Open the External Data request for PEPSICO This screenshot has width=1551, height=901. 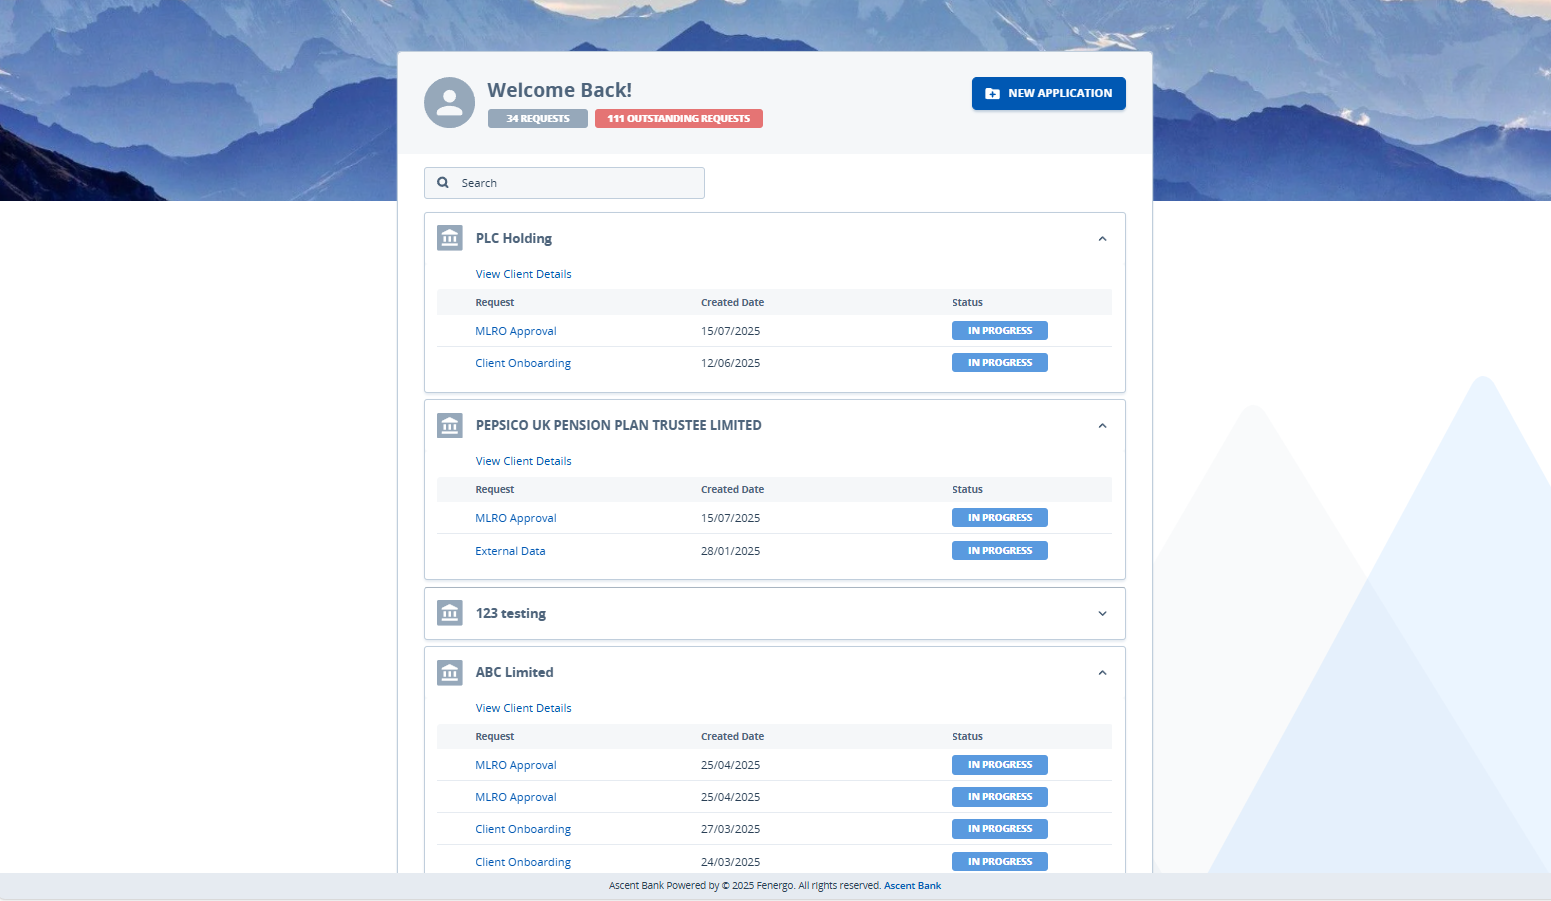[510, 550]
